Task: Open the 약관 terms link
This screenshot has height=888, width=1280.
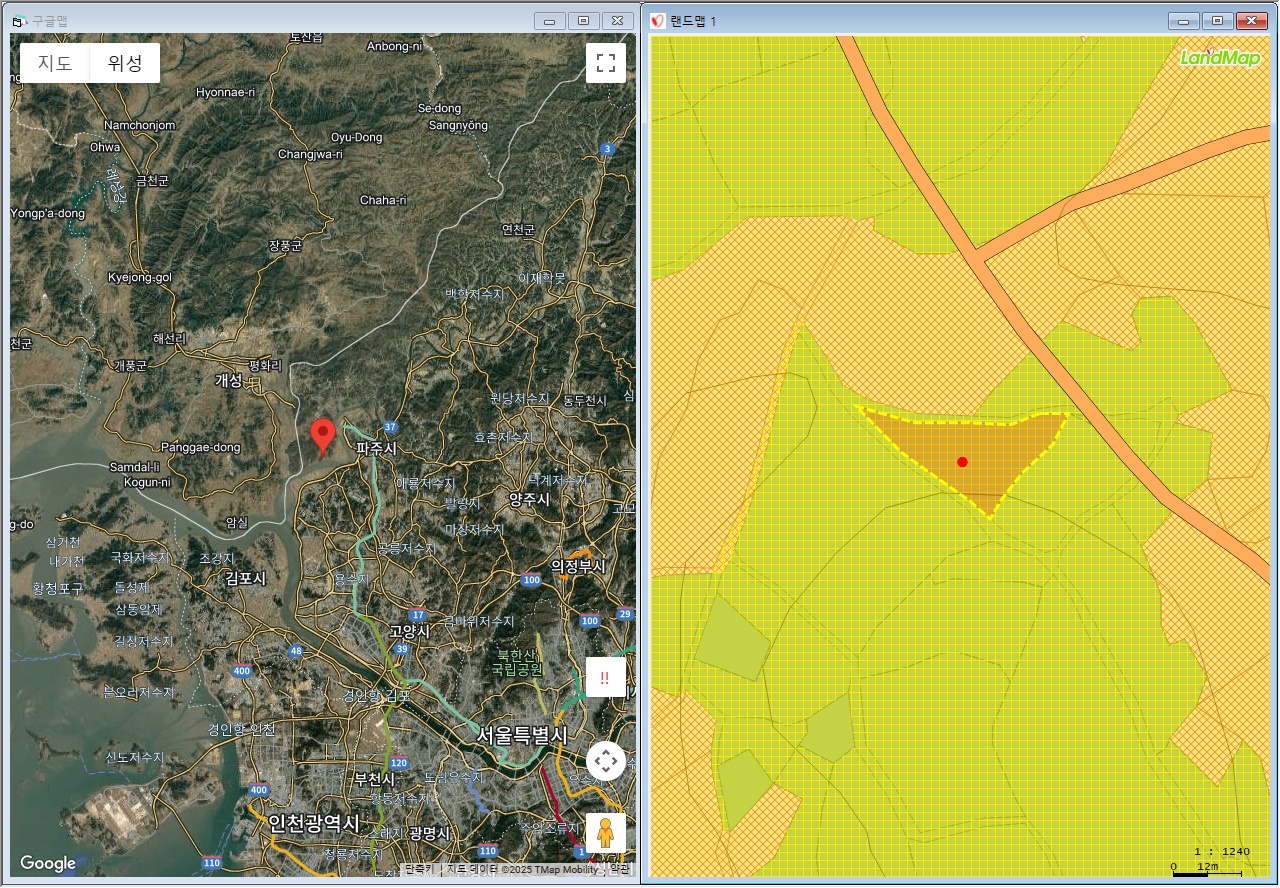Action: coord(620,870)
